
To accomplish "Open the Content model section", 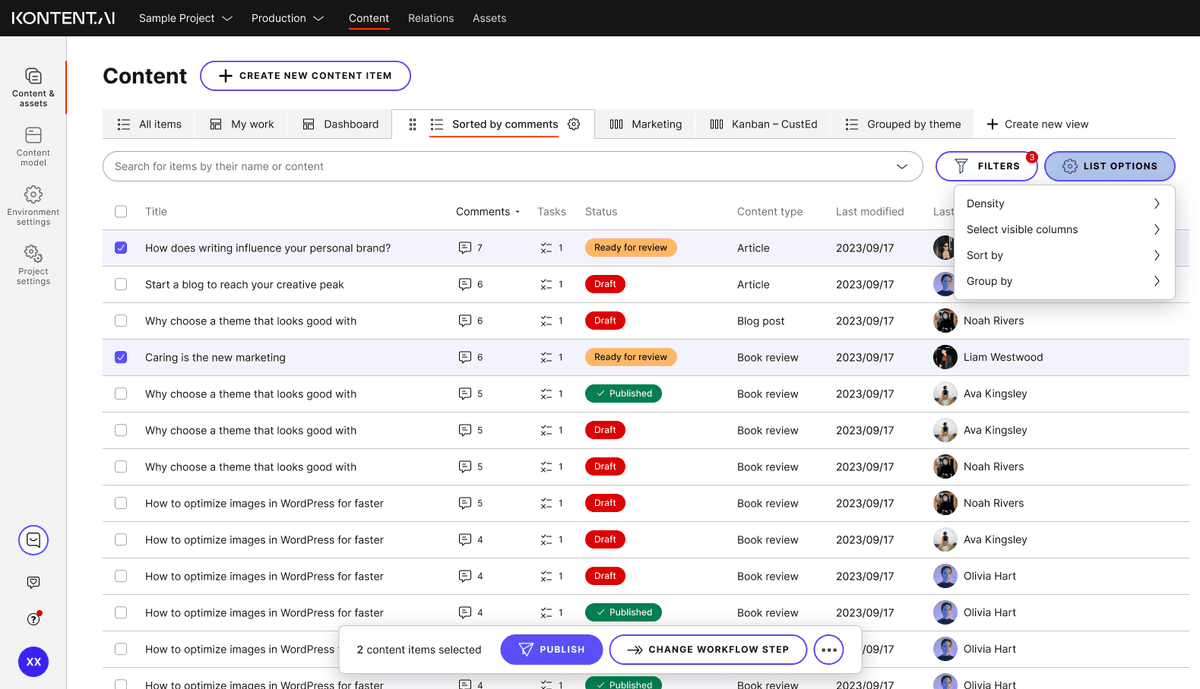I will [x=33, y=144].
